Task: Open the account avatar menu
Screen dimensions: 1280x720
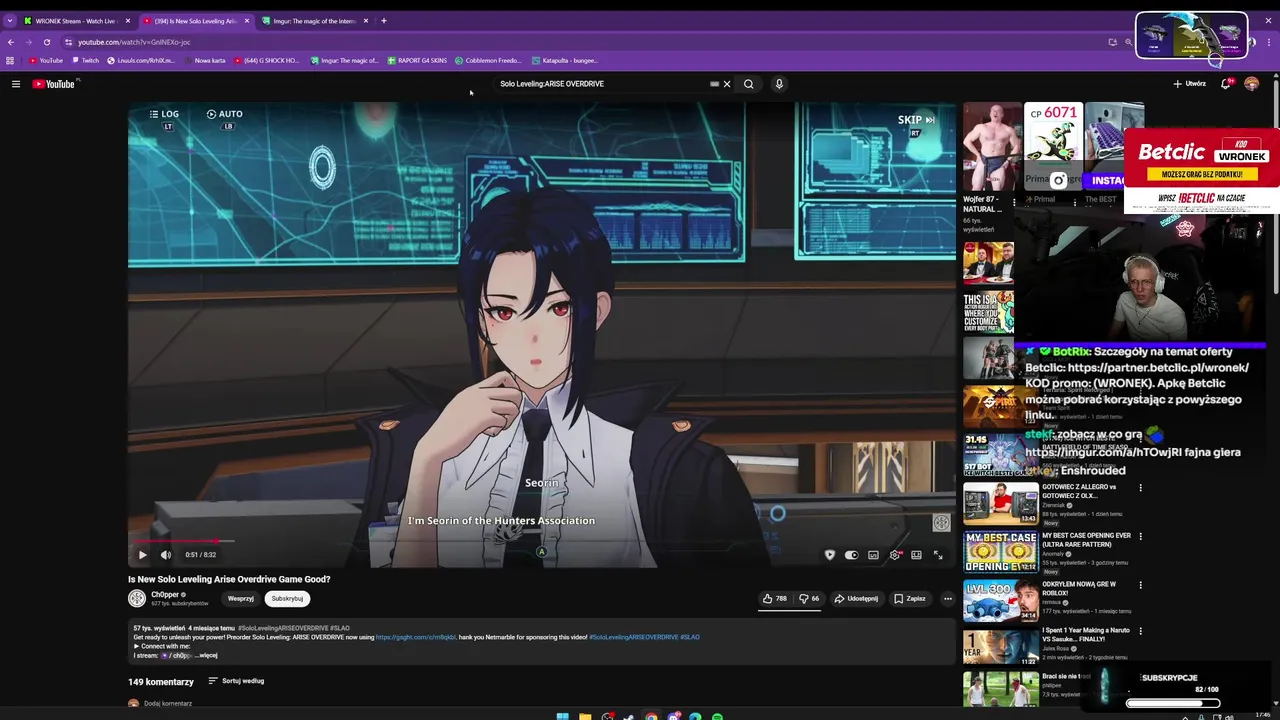Action: point(1251,84)
